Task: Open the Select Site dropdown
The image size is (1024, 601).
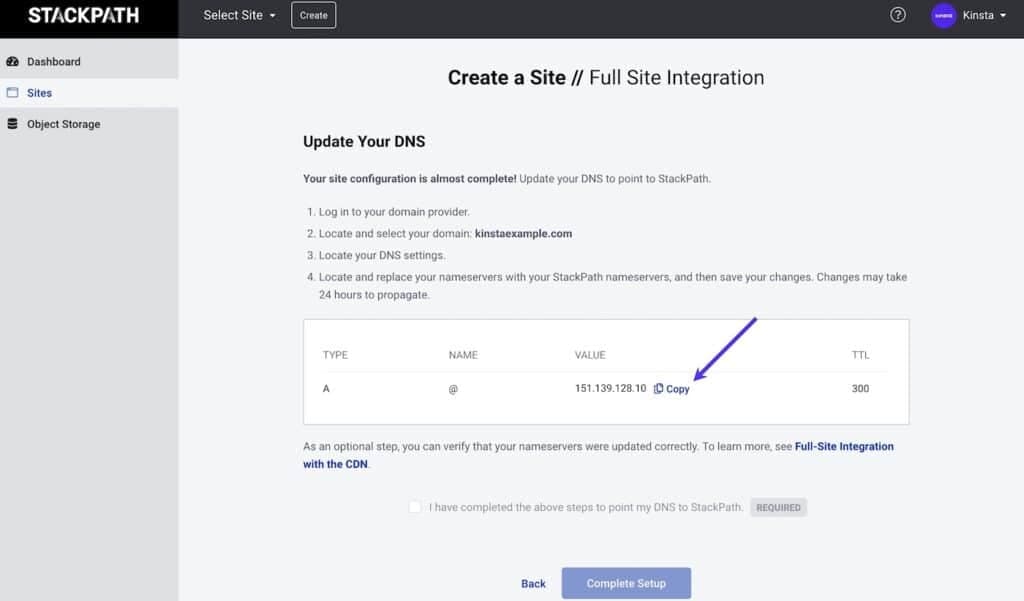Action: [239, 16]
